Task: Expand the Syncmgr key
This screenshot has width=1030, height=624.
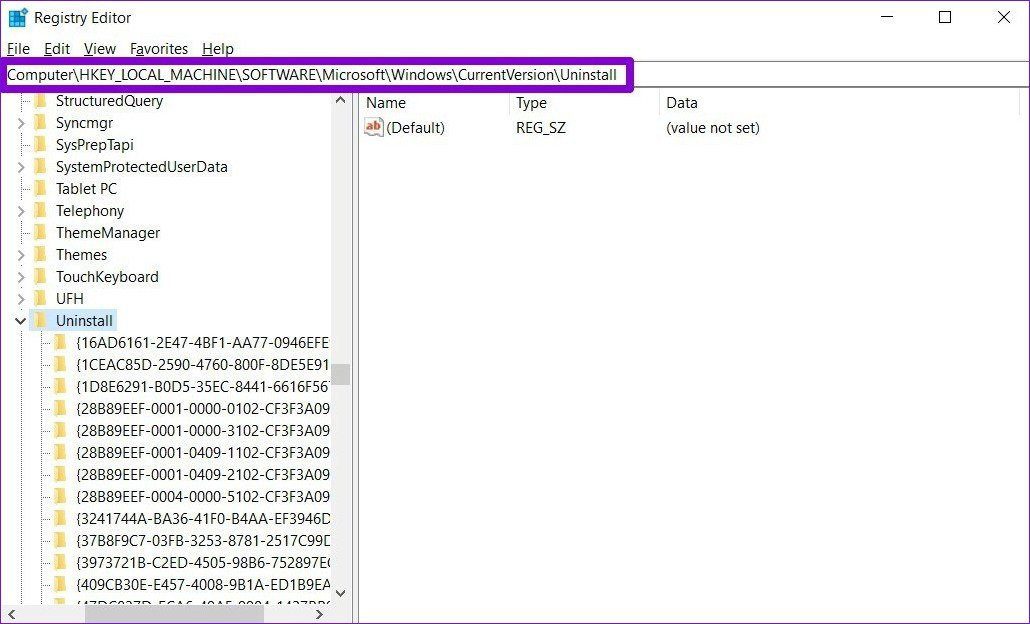Action: pyautogui.click(x=20, y=123)
